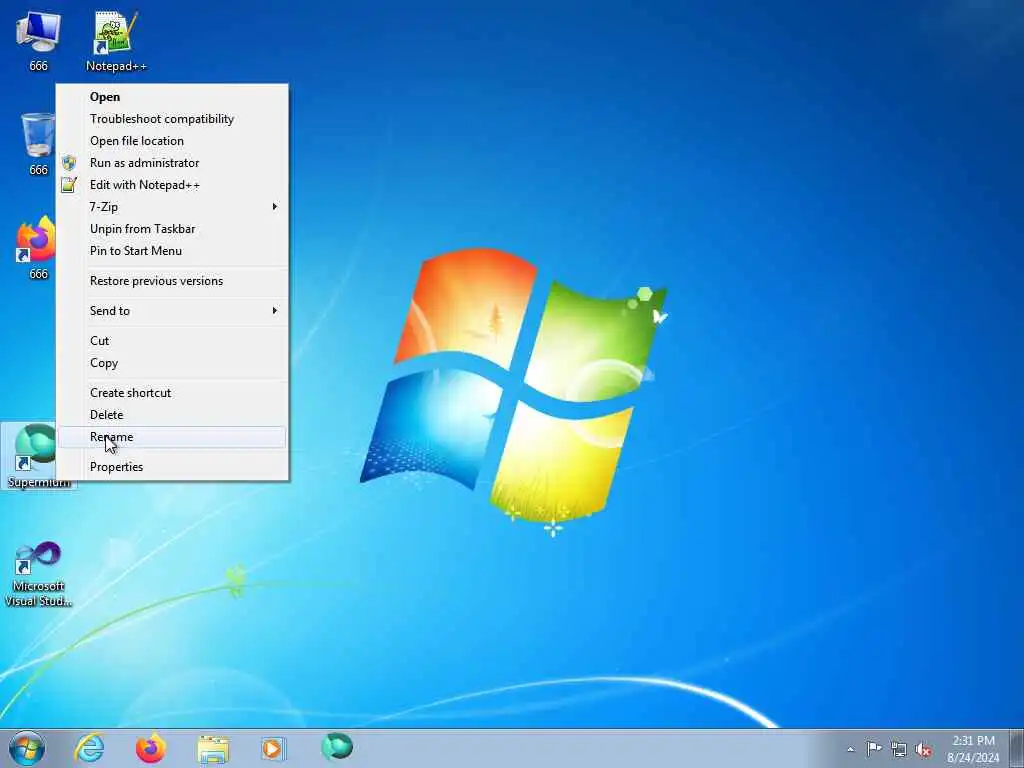Choose Rename in the context menu
Image resolution: width=1024 pixels, height=768 pixels.
pos(172,437)
